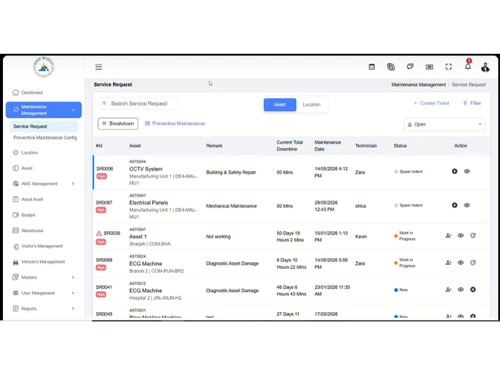The width and height of the screenshot is (500, 375).
Task: Click refresh icon on ECG Machine SR0068 row
Action: coord(473,263)
